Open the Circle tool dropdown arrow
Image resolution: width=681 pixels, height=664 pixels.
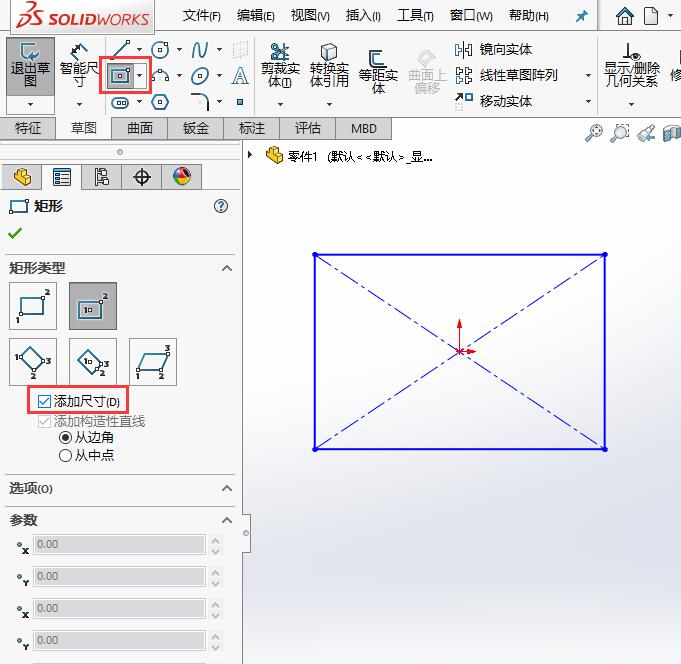click(179, 50)
